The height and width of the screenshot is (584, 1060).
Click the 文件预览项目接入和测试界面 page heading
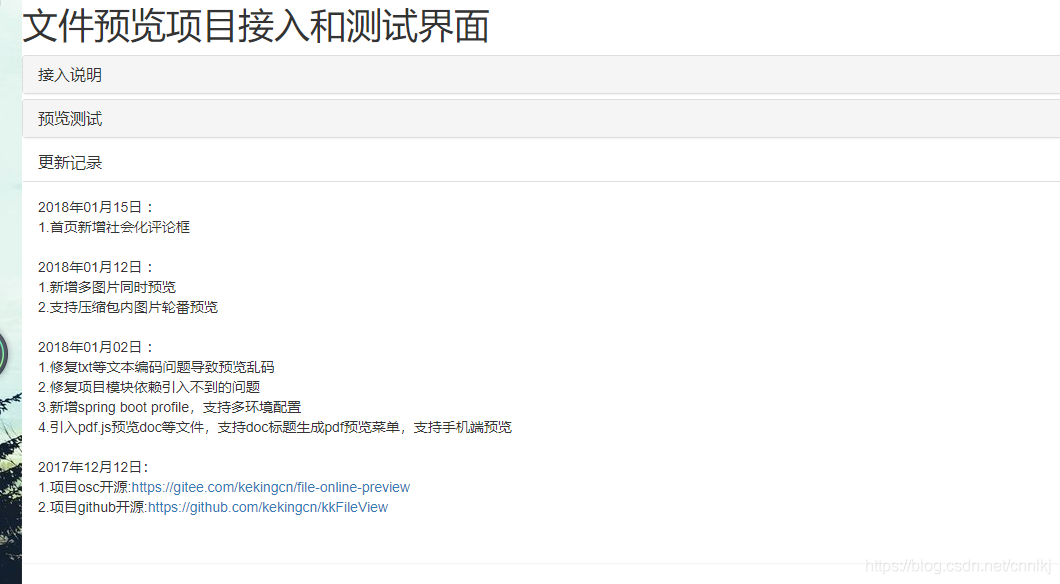[256, 26]
